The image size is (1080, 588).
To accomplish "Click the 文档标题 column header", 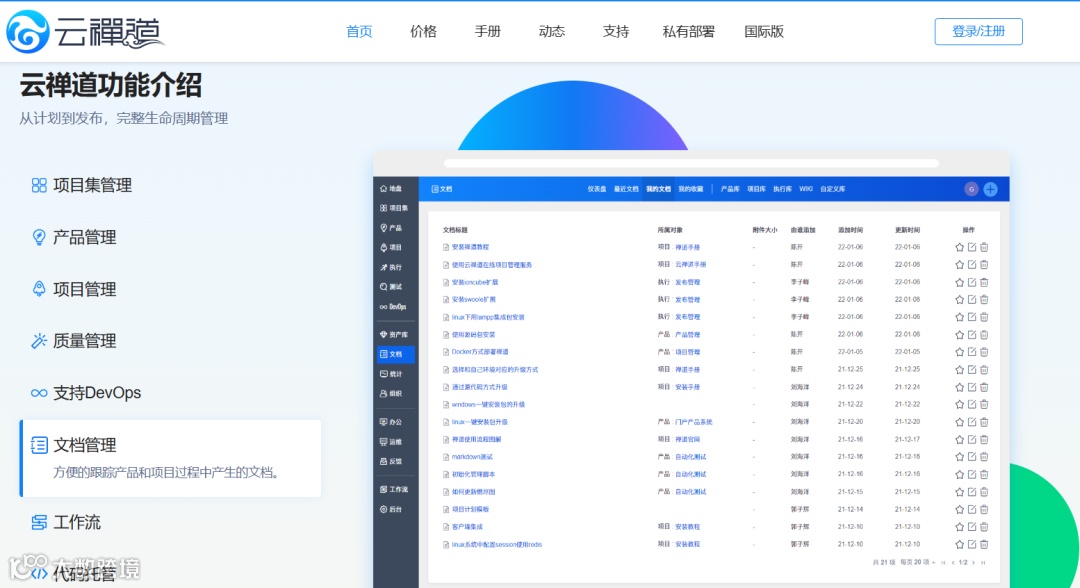I will click(x=455, y=230).
